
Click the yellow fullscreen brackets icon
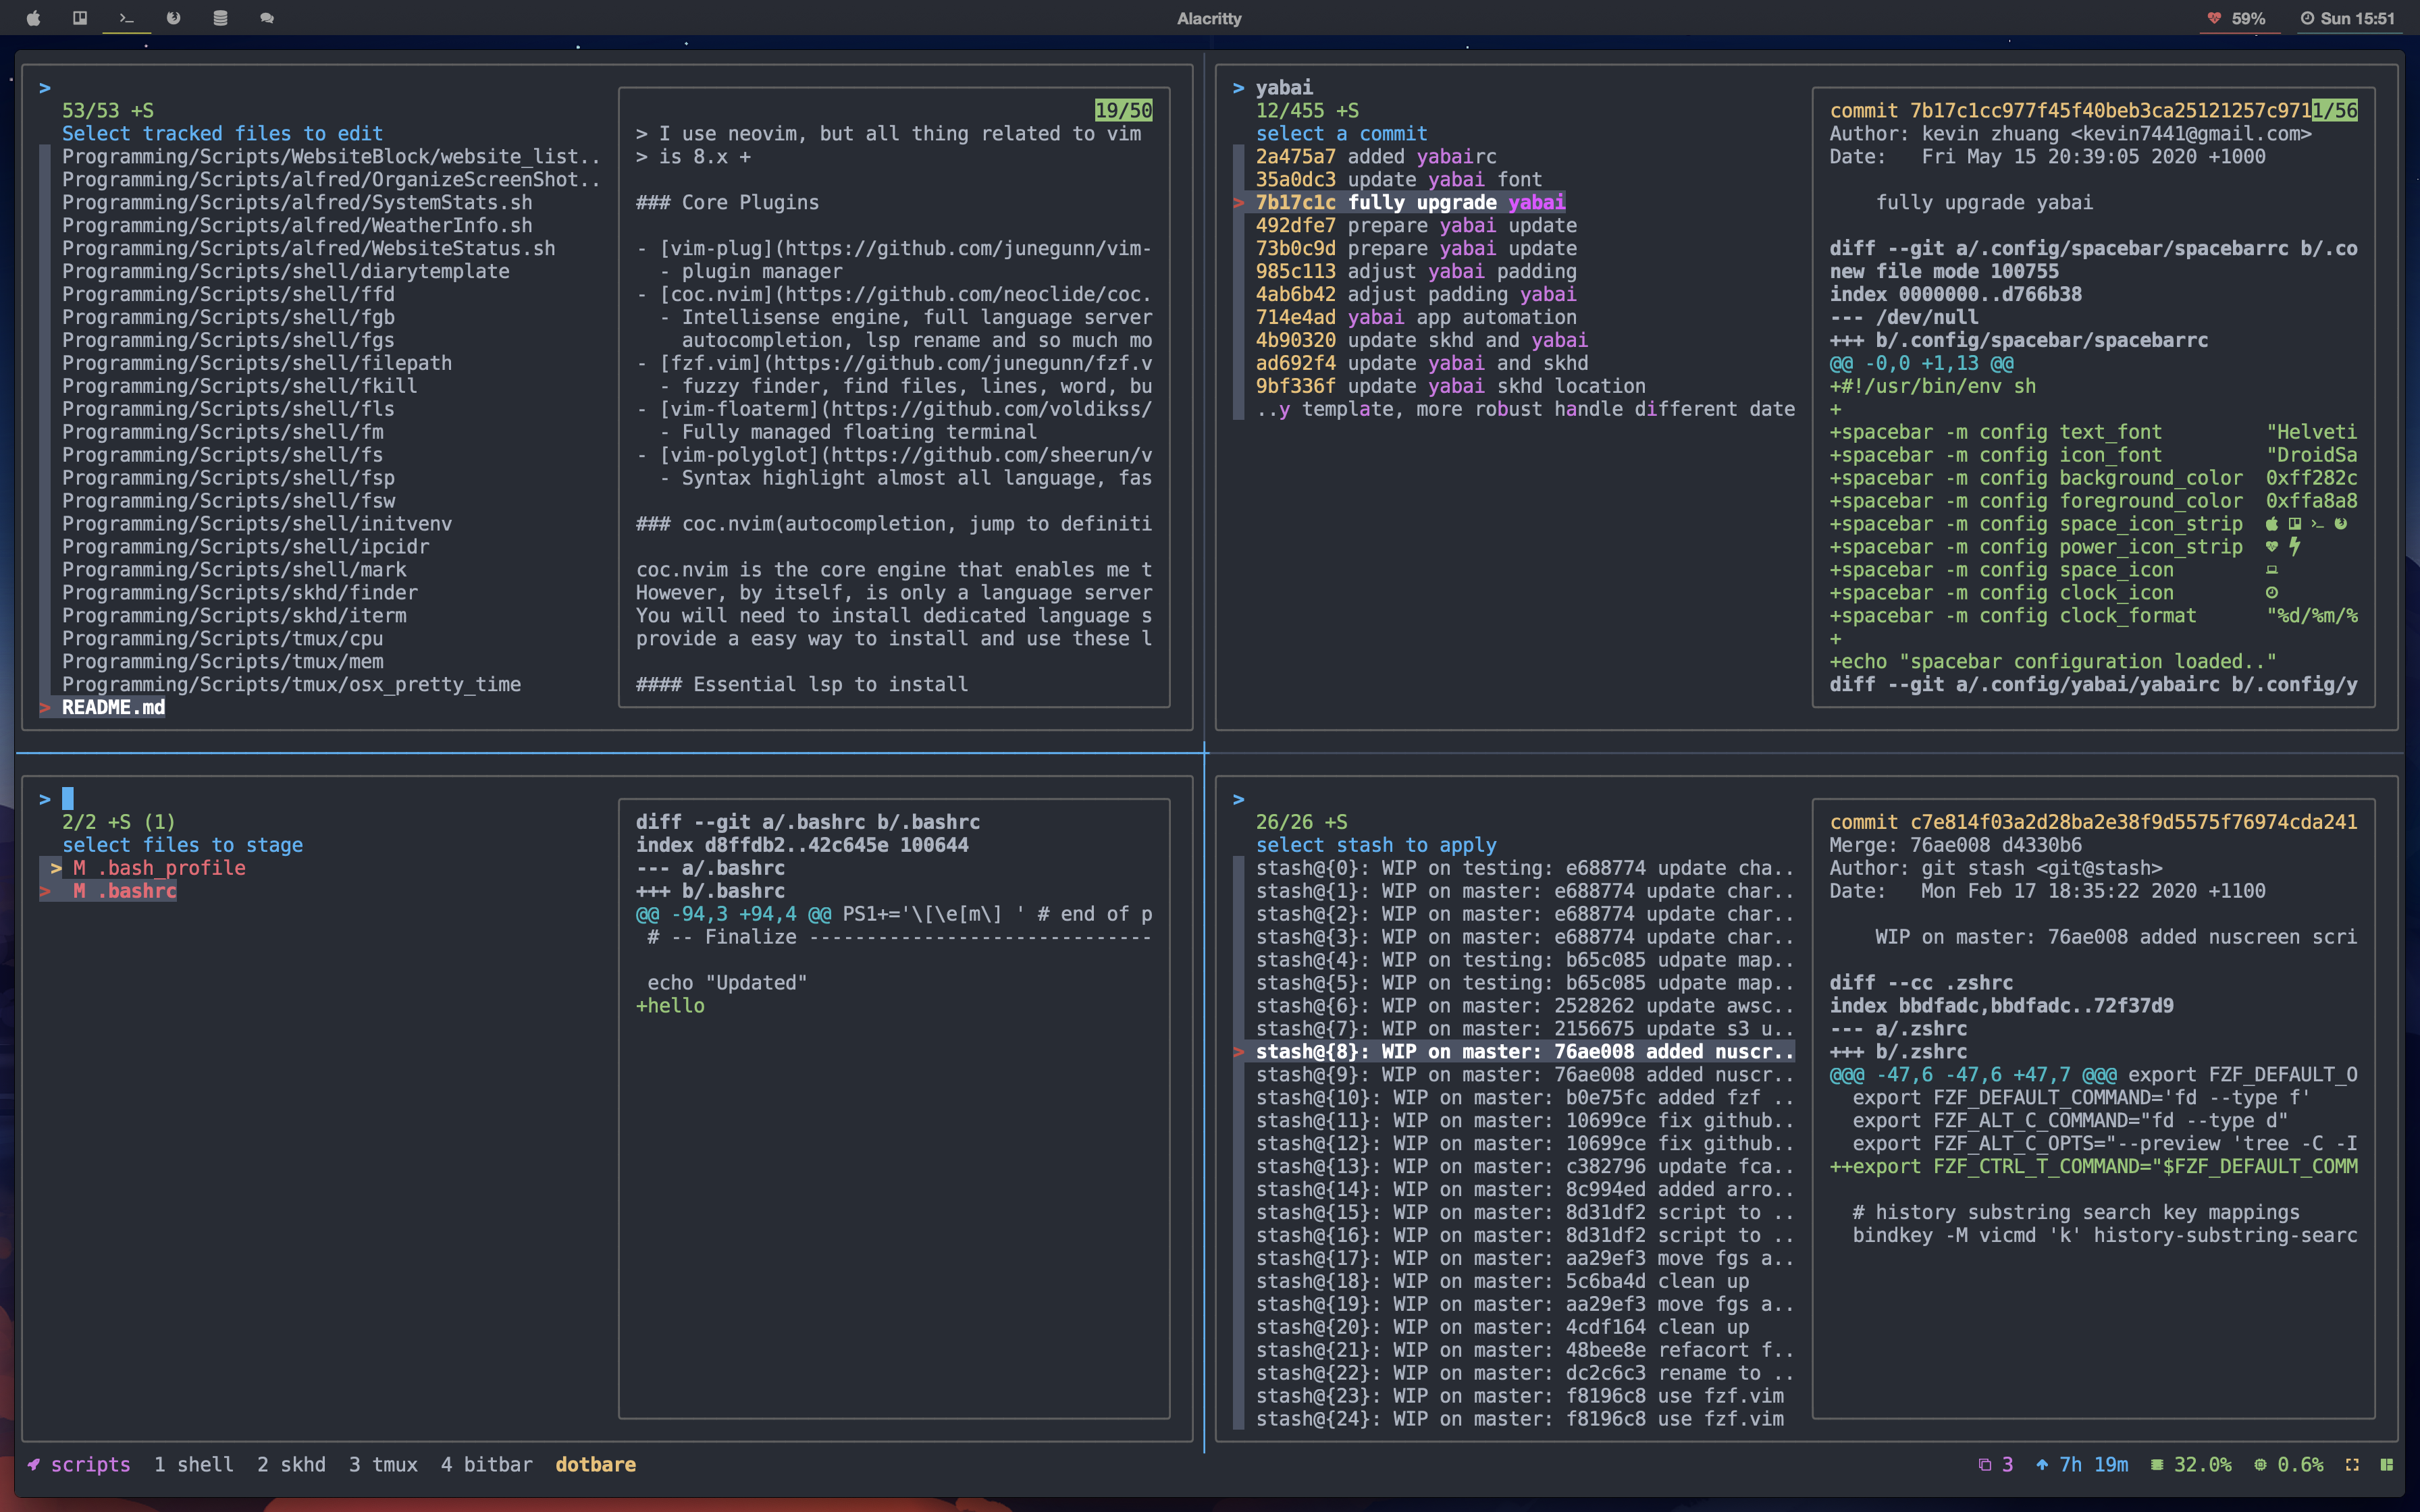tap(2352, 1464)
